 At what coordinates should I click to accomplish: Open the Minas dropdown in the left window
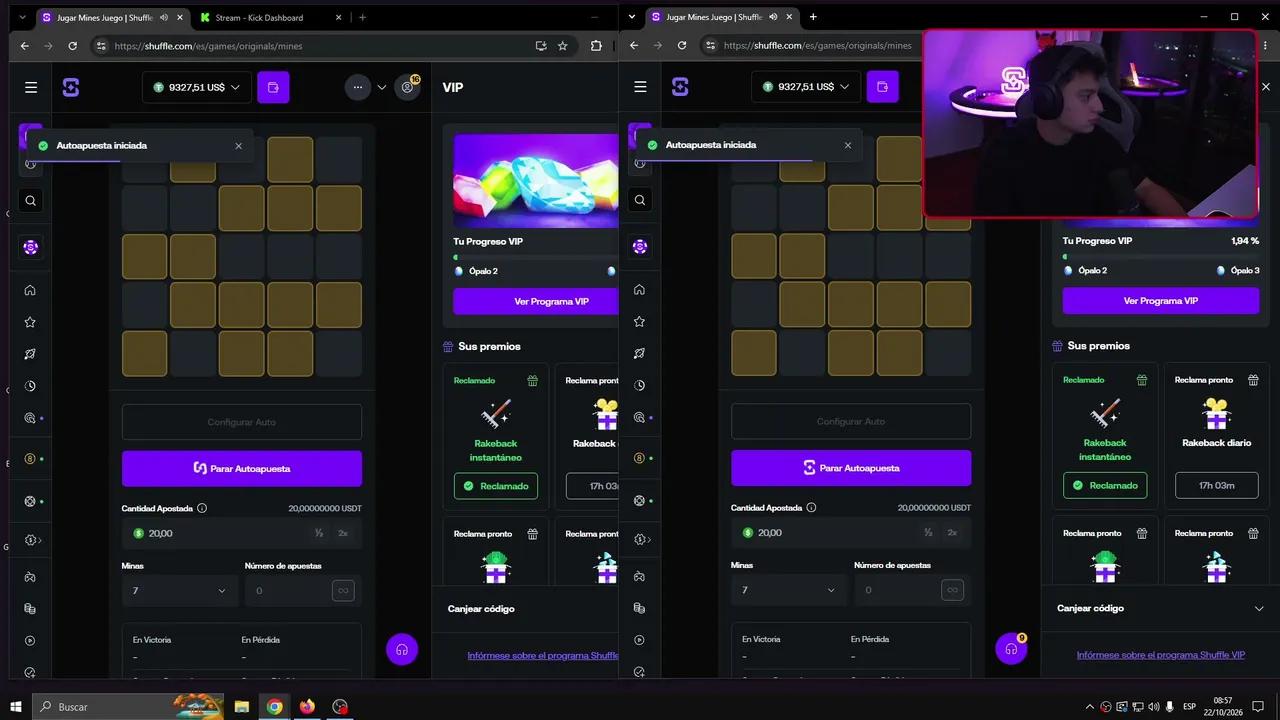[180, 591]
